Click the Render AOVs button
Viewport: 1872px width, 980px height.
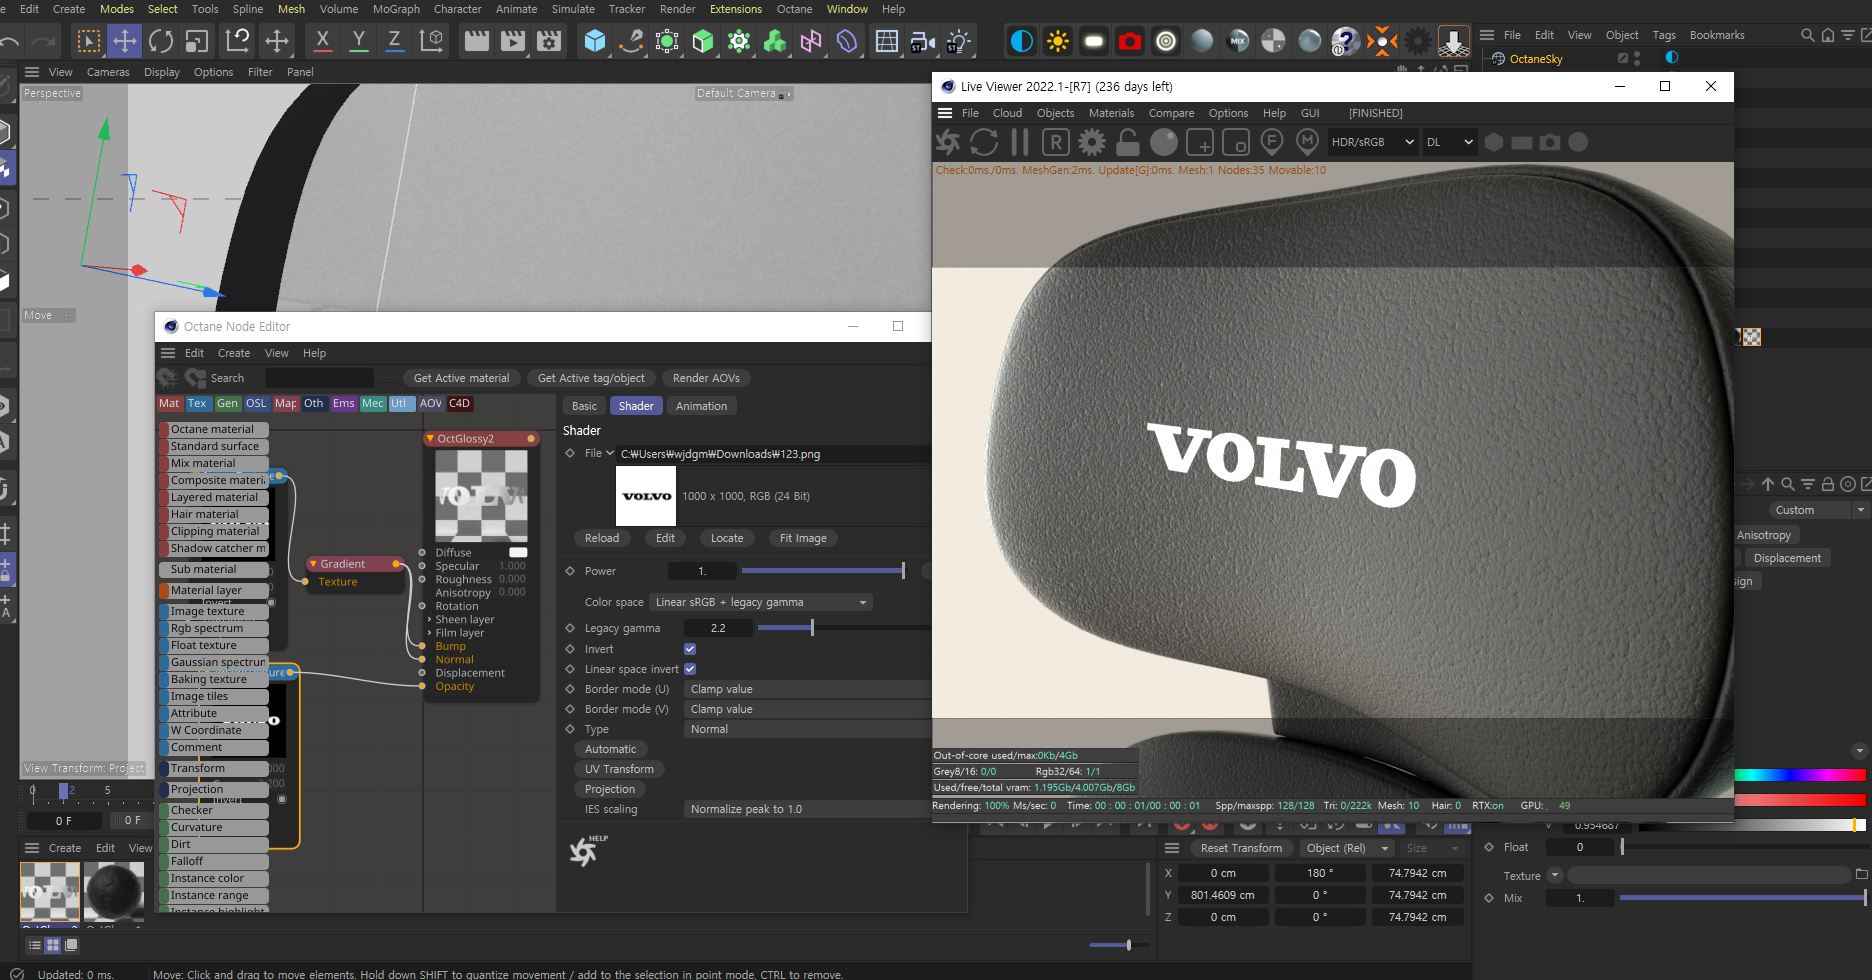pos(706,378)
